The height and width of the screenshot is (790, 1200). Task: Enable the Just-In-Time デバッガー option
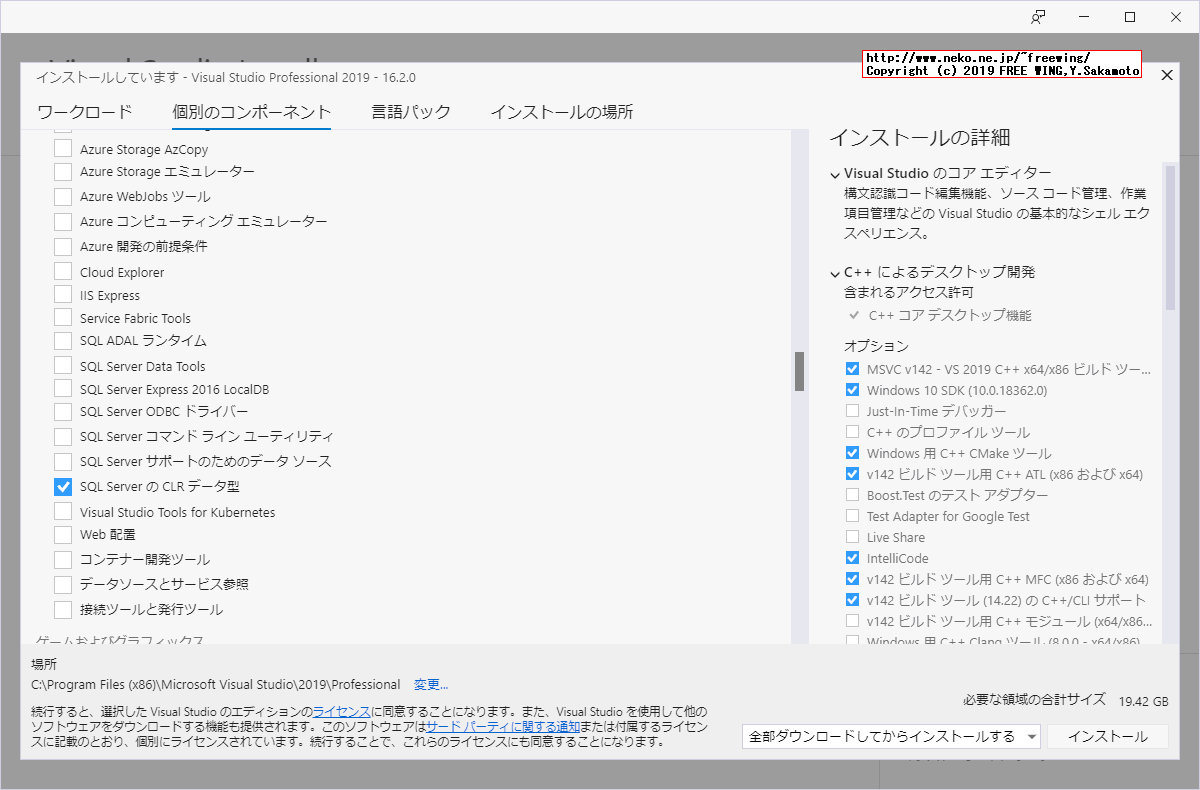tap(853, 410)
